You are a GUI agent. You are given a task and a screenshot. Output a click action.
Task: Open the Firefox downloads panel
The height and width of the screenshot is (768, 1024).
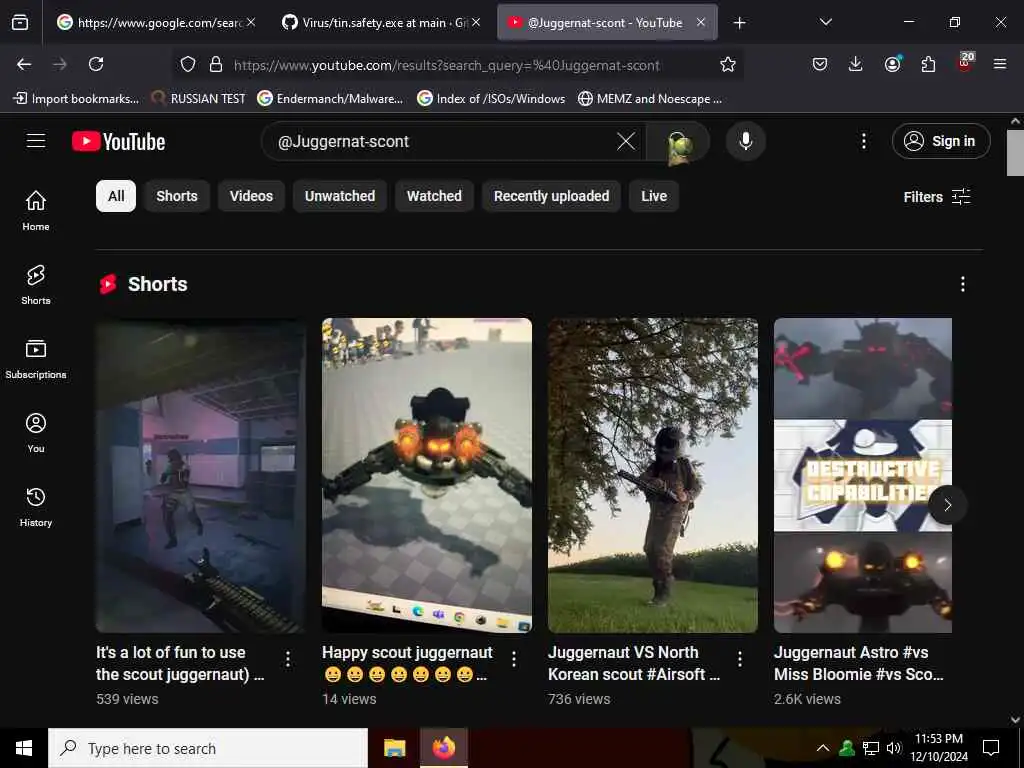click(x=856, y=64)
